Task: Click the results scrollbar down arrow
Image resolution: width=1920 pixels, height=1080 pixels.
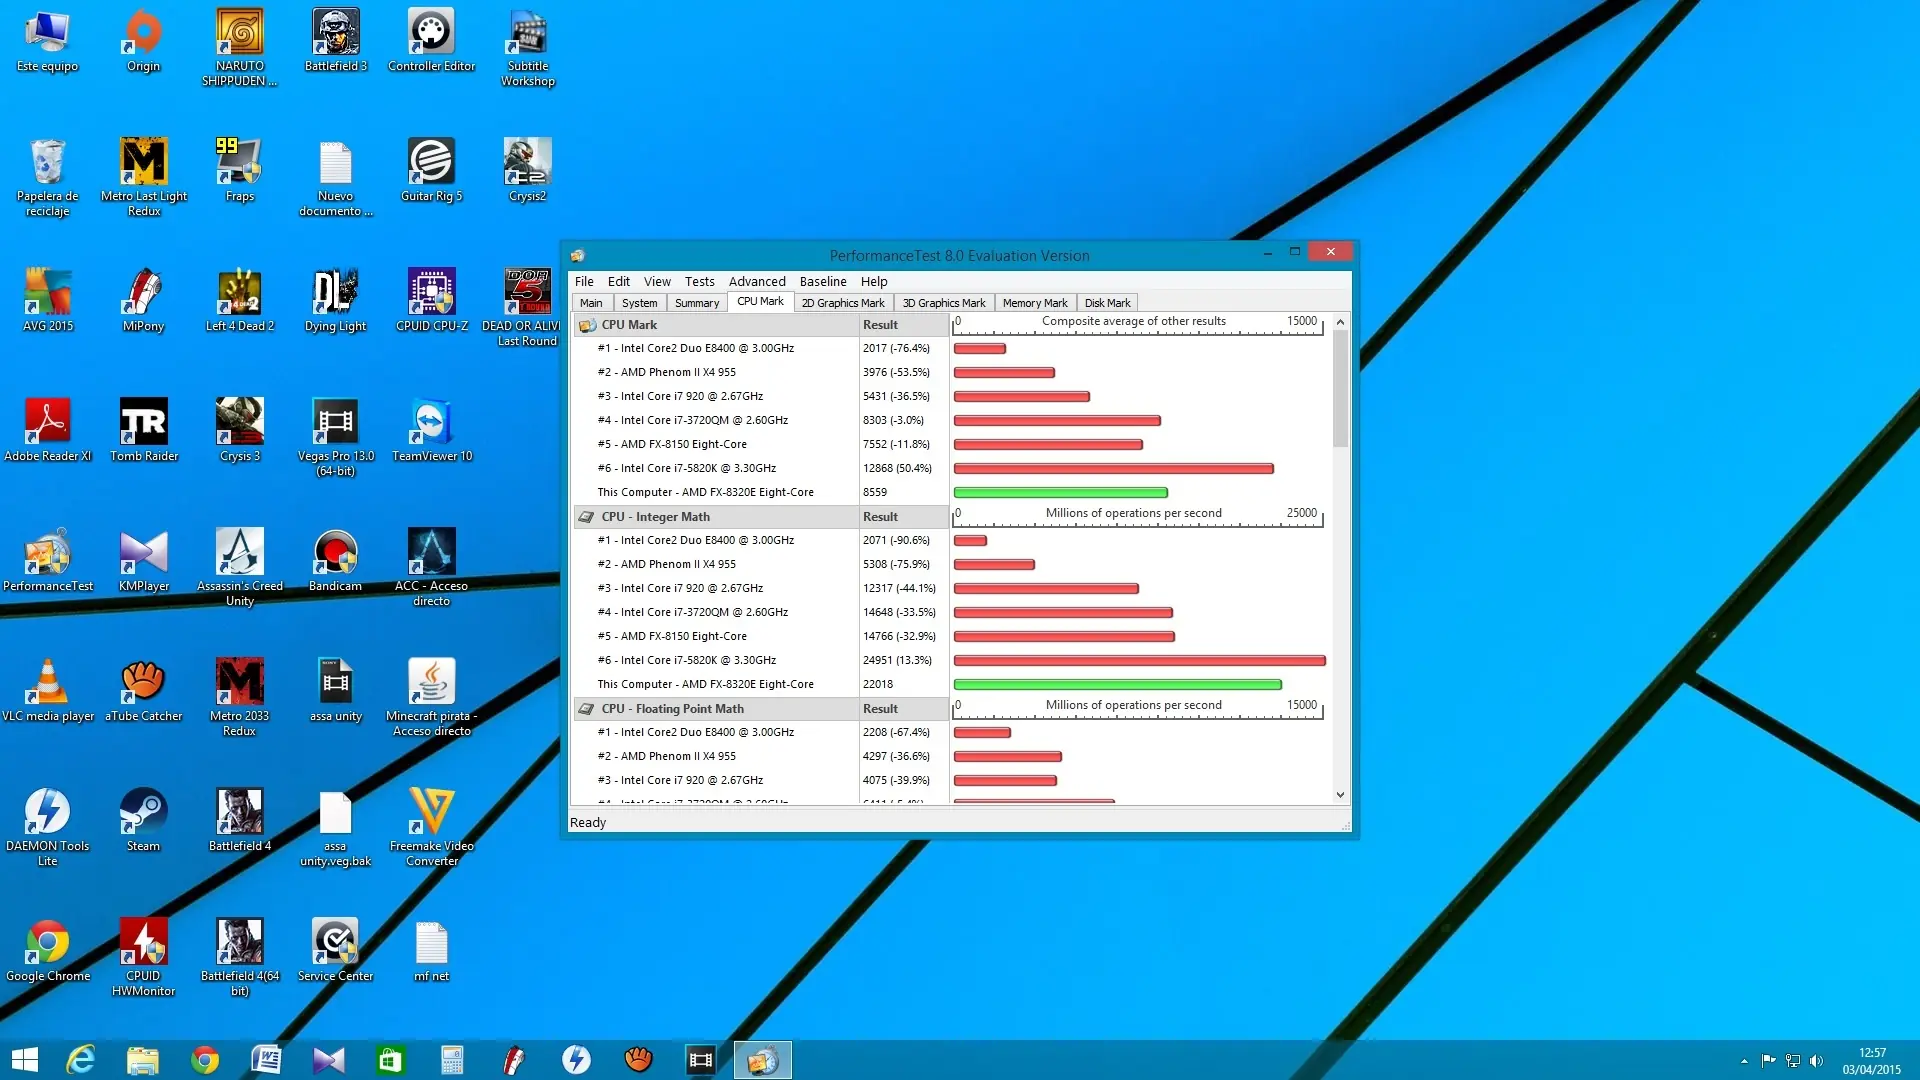Action: [1340, 795]
